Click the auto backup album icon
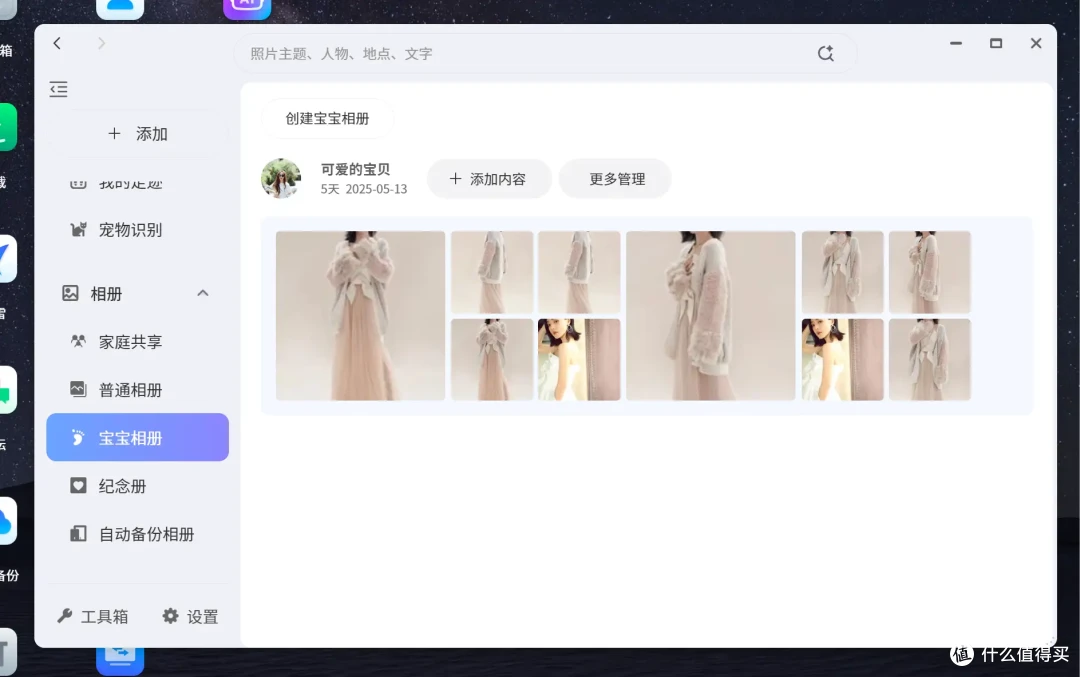 point(79,534)
